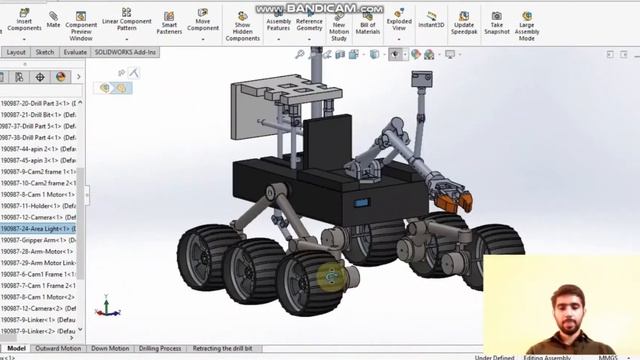
Task: Open Down Motion study tab
Action: click(x=110, y=348)
